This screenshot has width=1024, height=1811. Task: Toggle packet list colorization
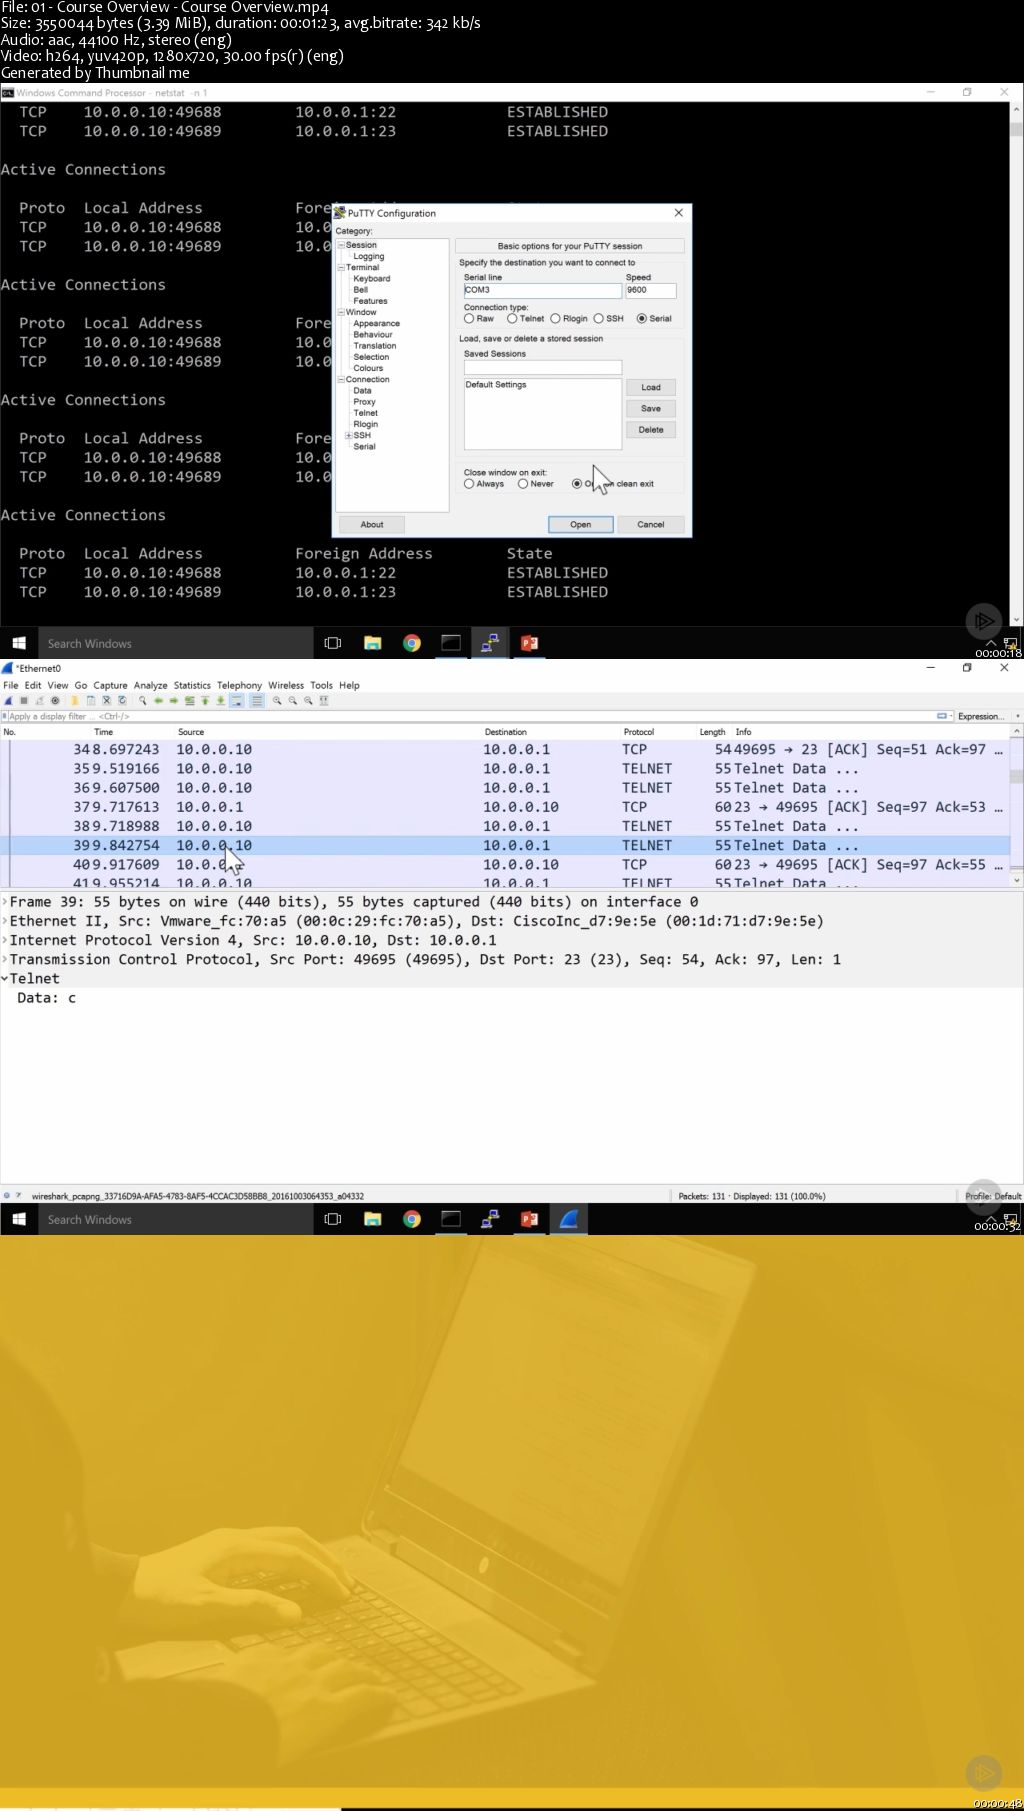click(x=257, y=701)
